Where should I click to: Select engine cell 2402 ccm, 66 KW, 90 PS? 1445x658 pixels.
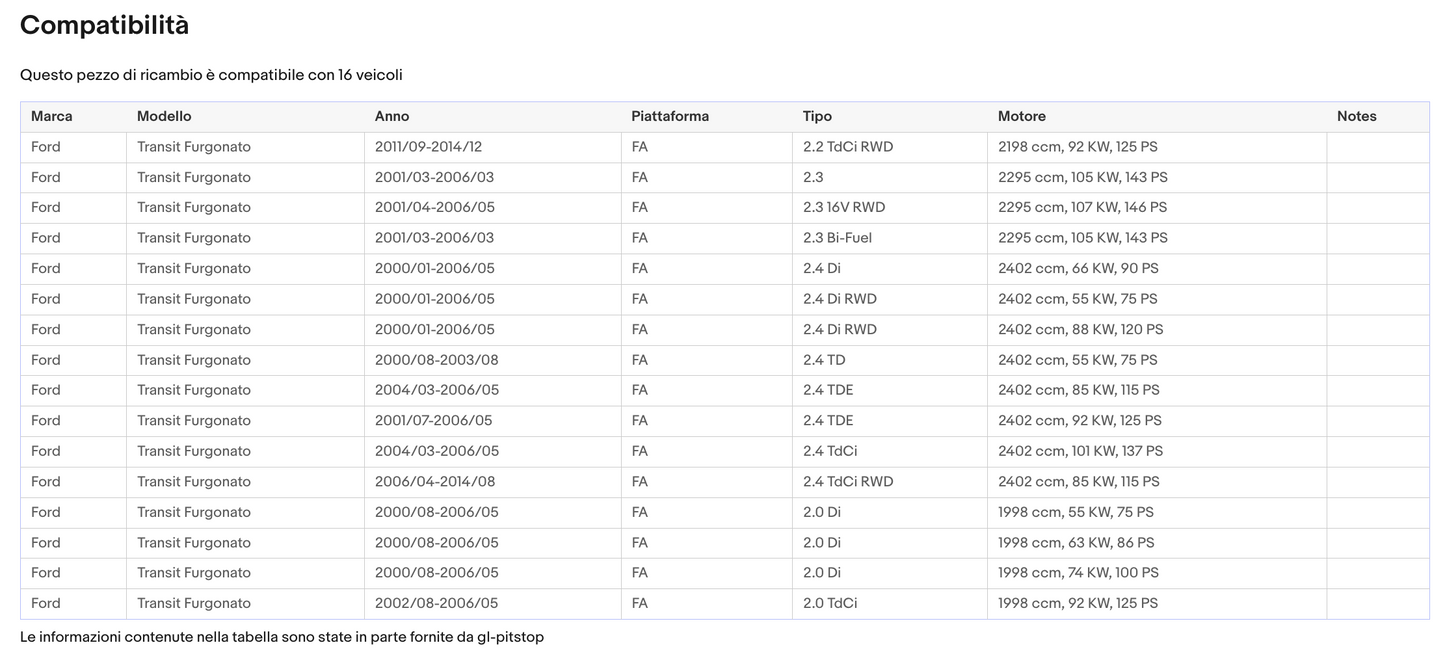1078,269
